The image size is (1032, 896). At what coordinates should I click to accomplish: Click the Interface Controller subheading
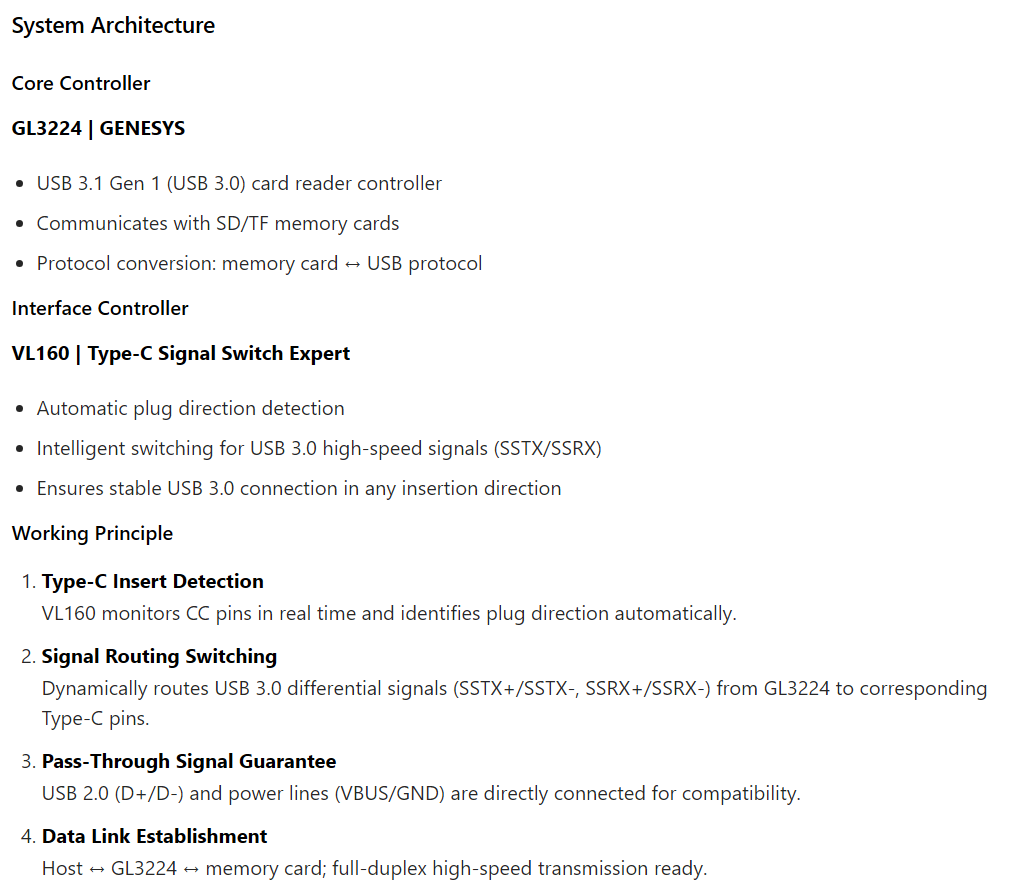click(x=100, y=308)
